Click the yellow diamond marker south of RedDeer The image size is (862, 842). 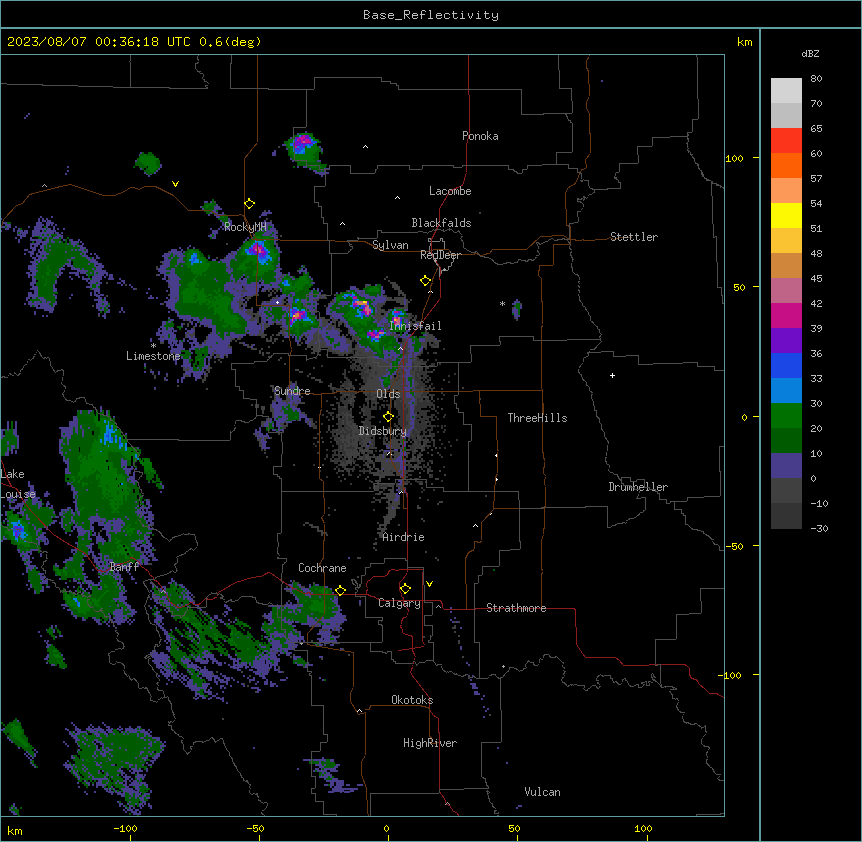coord(425,281)
